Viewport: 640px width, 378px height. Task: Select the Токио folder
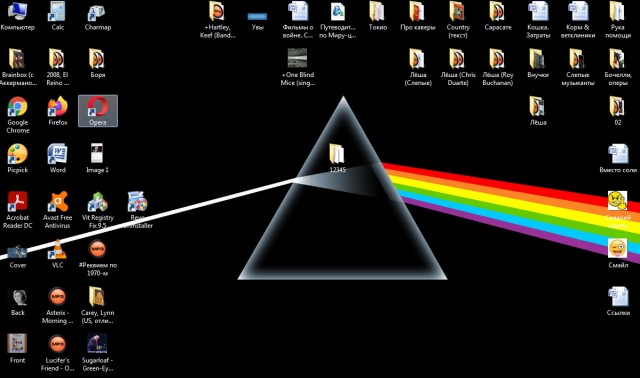(378, 16)
